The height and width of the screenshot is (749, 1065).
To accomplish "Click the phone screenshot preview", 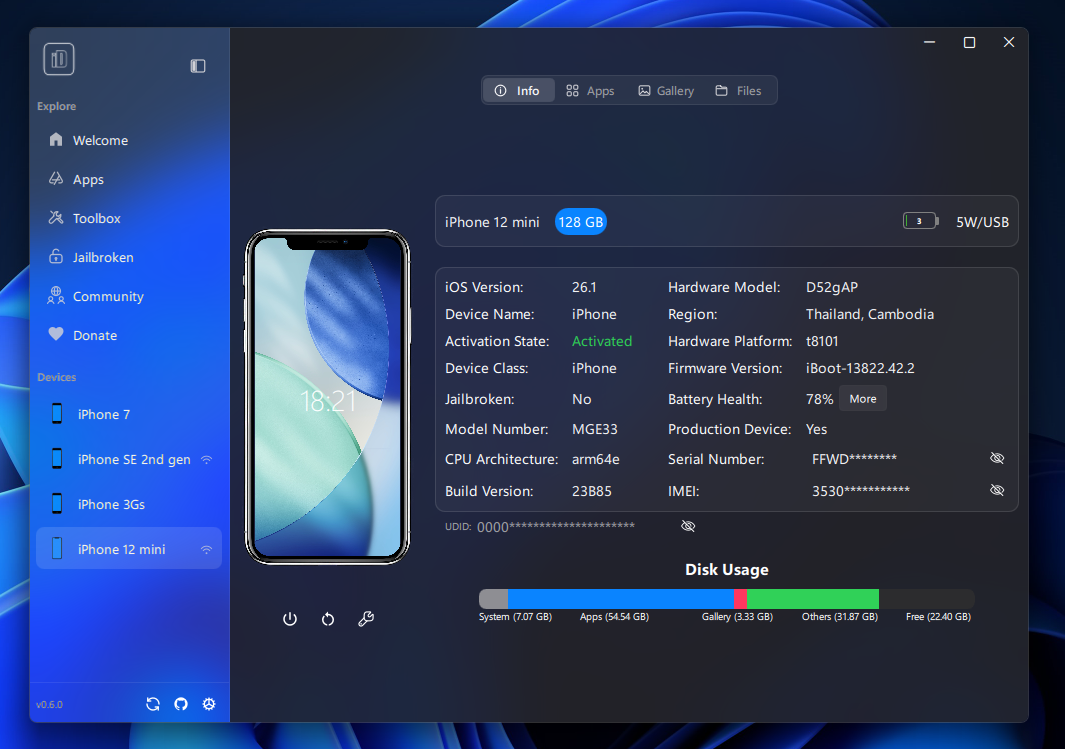I will pyautogui.click(x=327, y=397).
